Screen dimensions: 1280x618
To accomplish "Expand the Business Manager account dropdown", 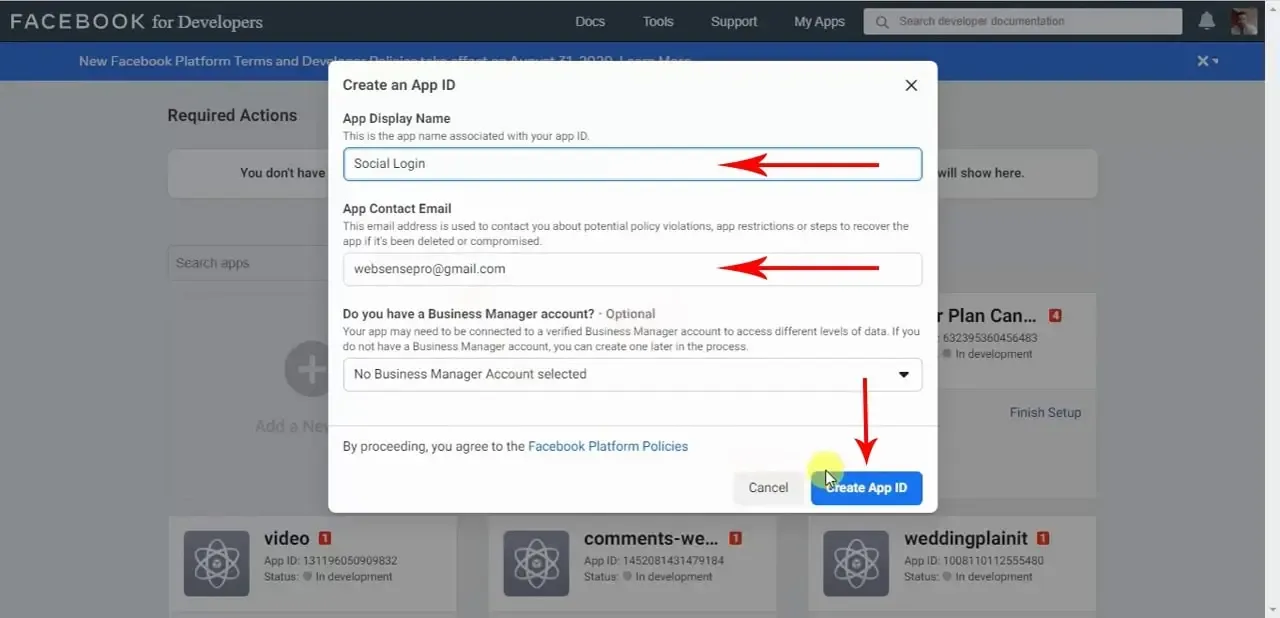I will click(x=632, y=374).
